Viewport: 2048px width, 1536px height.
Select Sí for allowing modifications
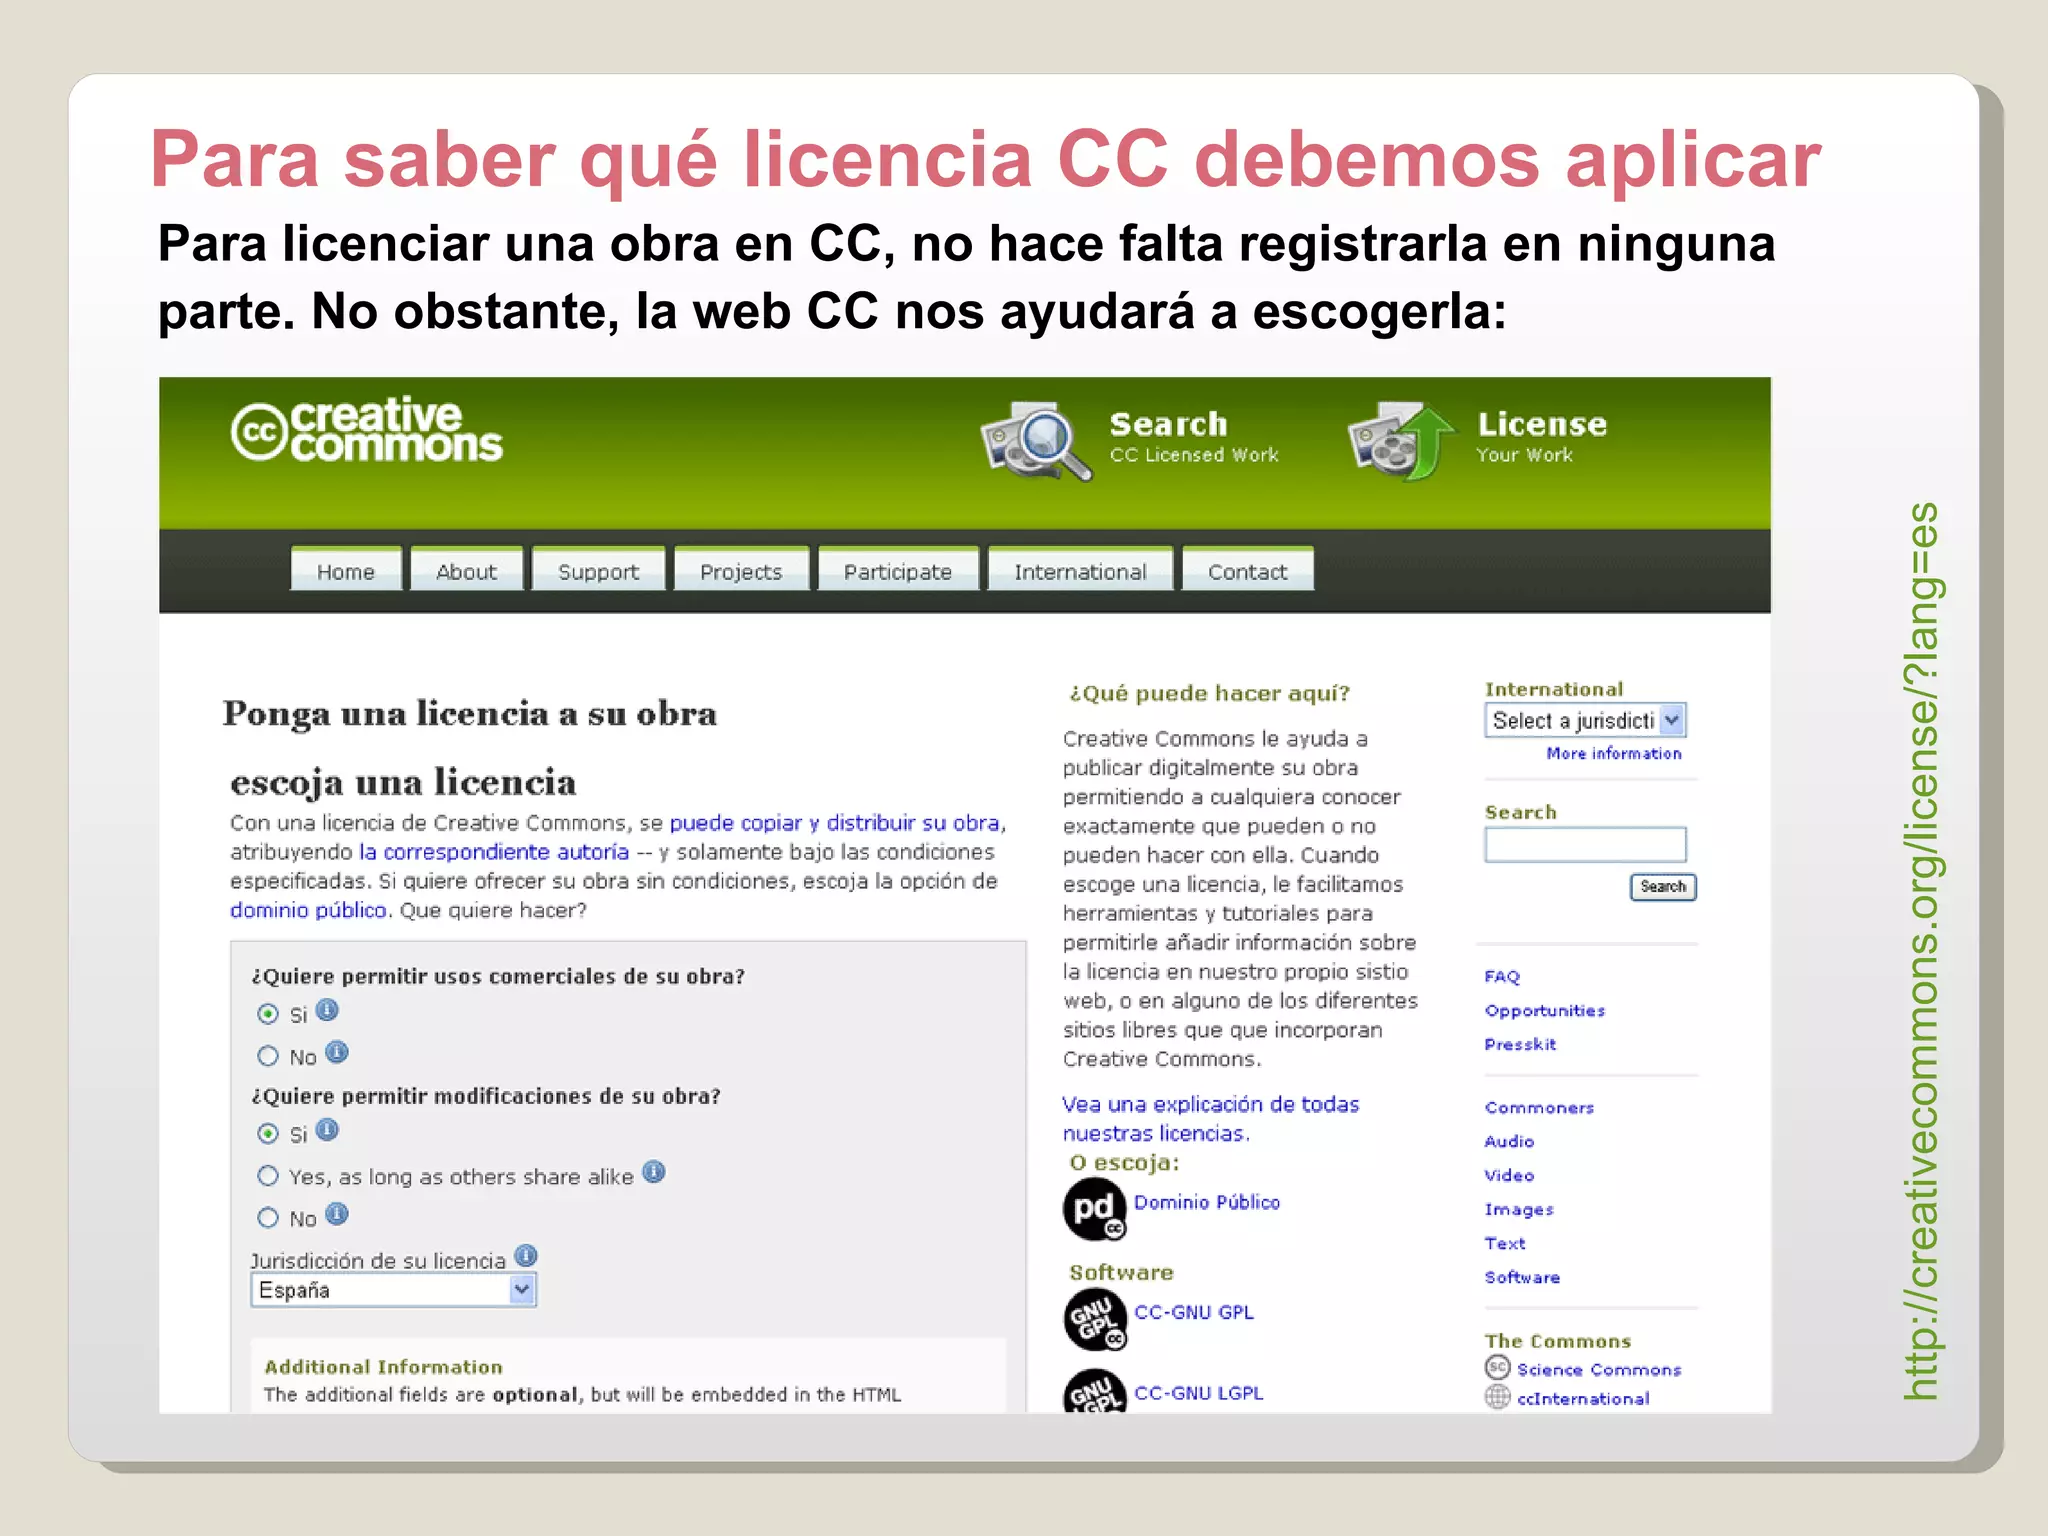tap(267, 1134)
